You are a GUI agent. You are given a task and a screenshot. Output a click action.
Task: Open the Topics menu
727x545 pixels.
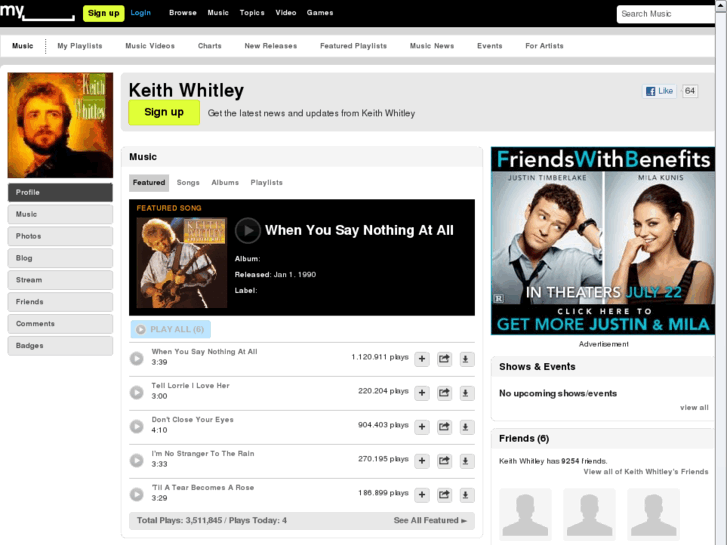click(252, 13)
